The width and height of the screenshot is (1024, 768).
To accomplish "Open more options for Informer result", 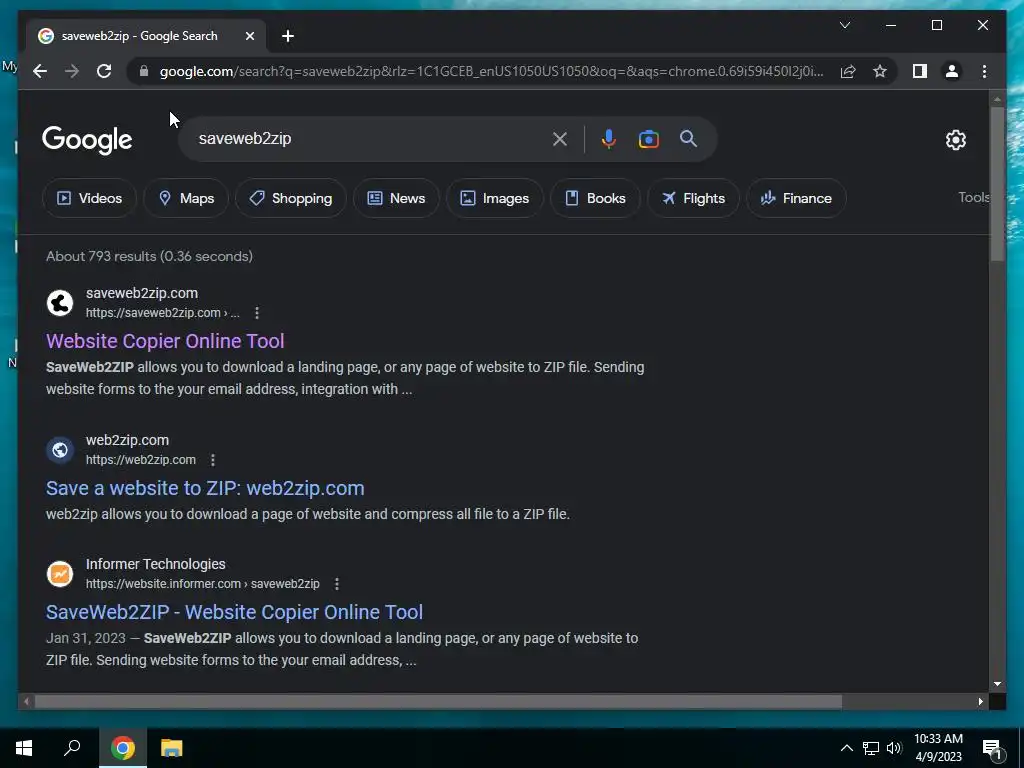I will coord(337,584).
